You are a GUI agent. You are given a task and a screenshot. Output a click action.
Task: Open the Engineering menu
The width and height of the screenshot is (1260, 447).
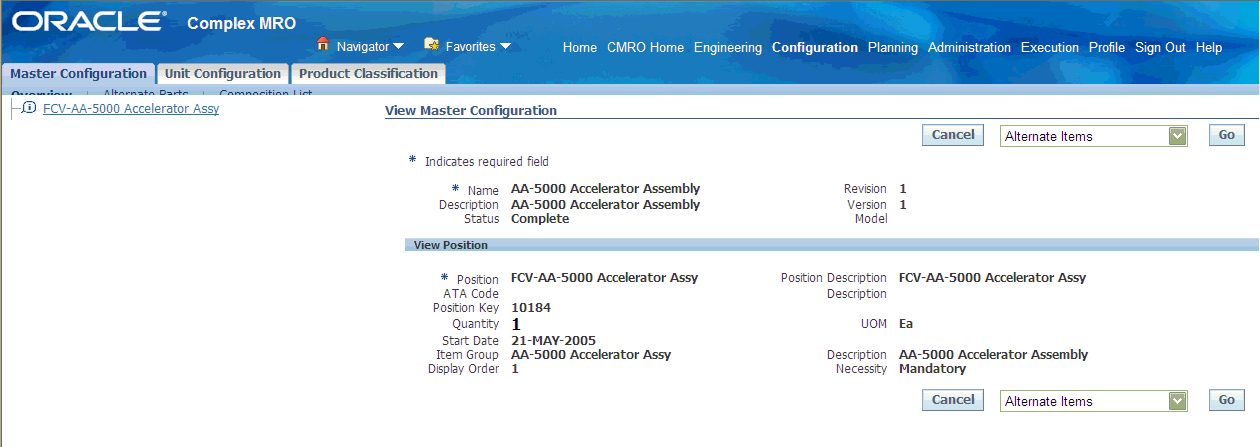click(x=728, y=47)
